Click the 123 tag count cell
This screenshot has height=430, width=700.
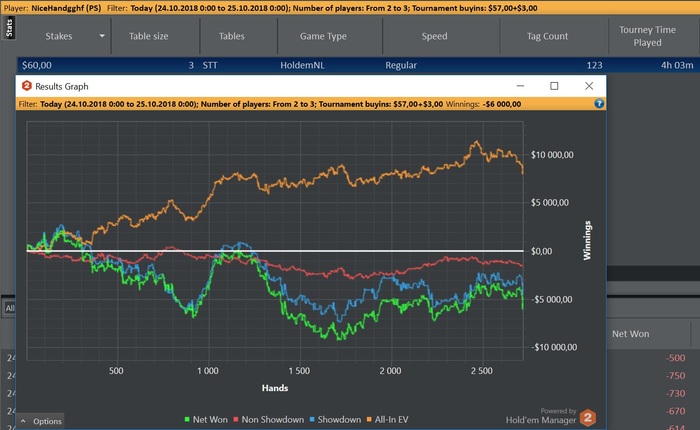click(594, 65)
